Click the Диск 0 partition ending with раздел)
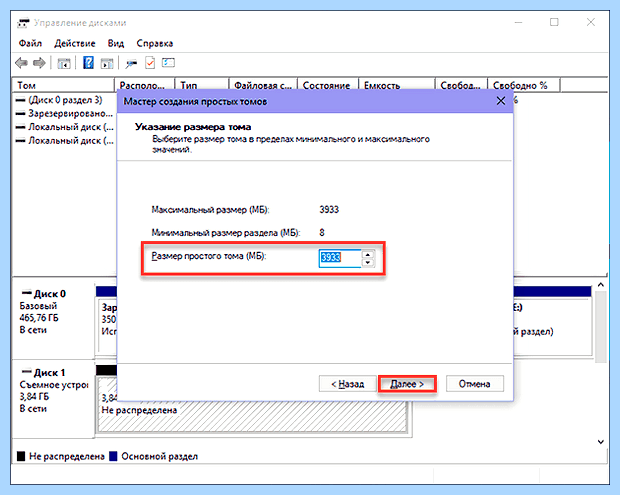The image size is (620, 495). (552, 326)
